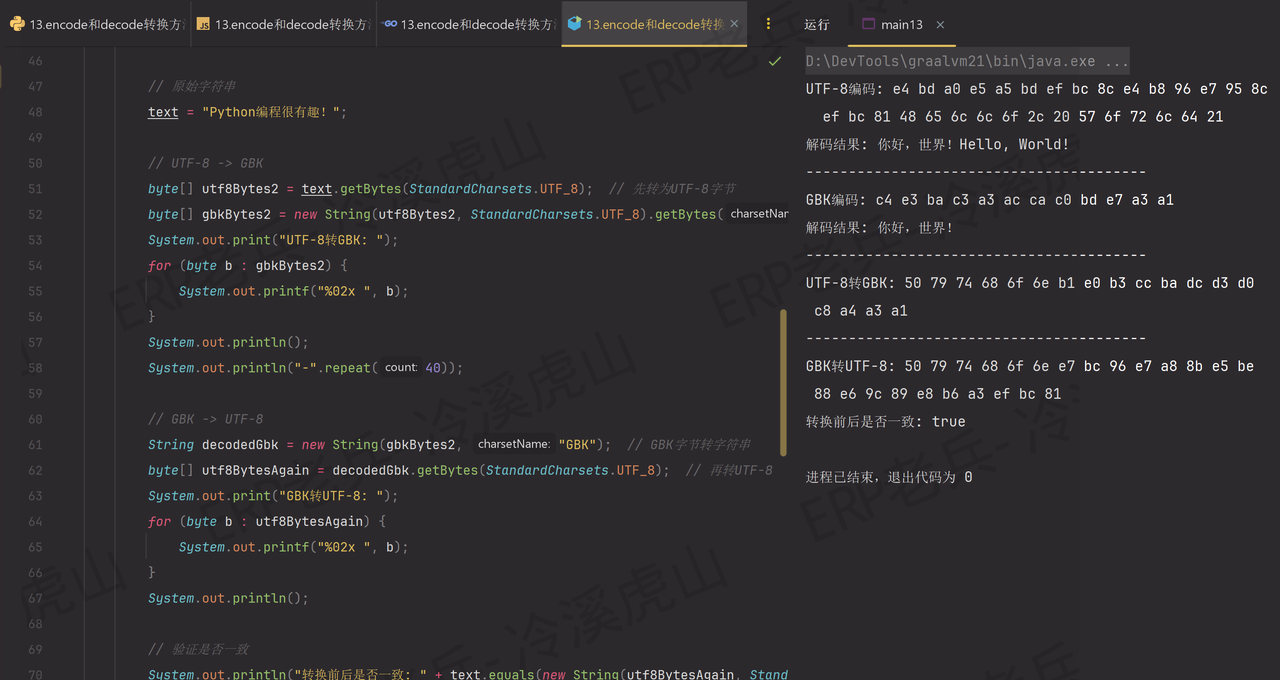Select the underlined text variable on line 48
Image resolution: width=1280 pixels, height=680 pixels.
162,111
